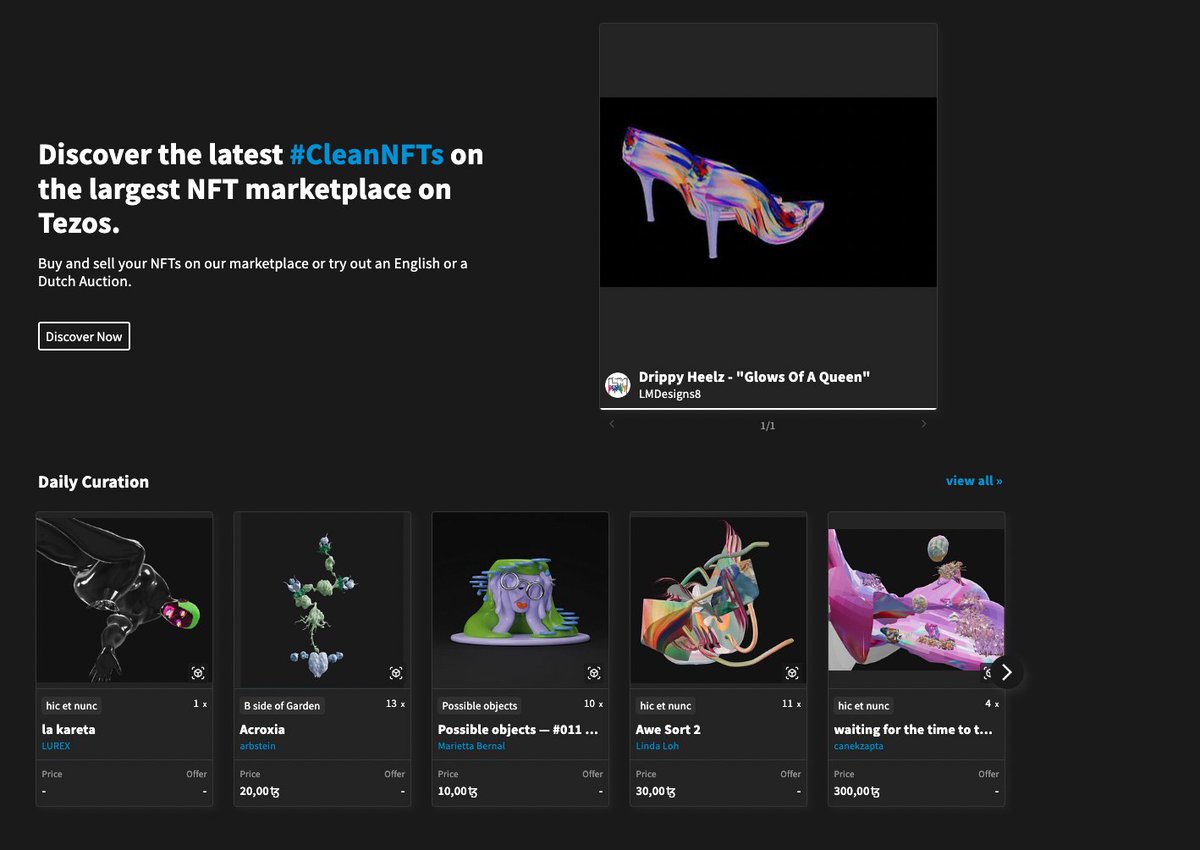Click the next arrow of Daily Curation carousel
Screen dimensions: 1200x850
(x=1007, y=672)
